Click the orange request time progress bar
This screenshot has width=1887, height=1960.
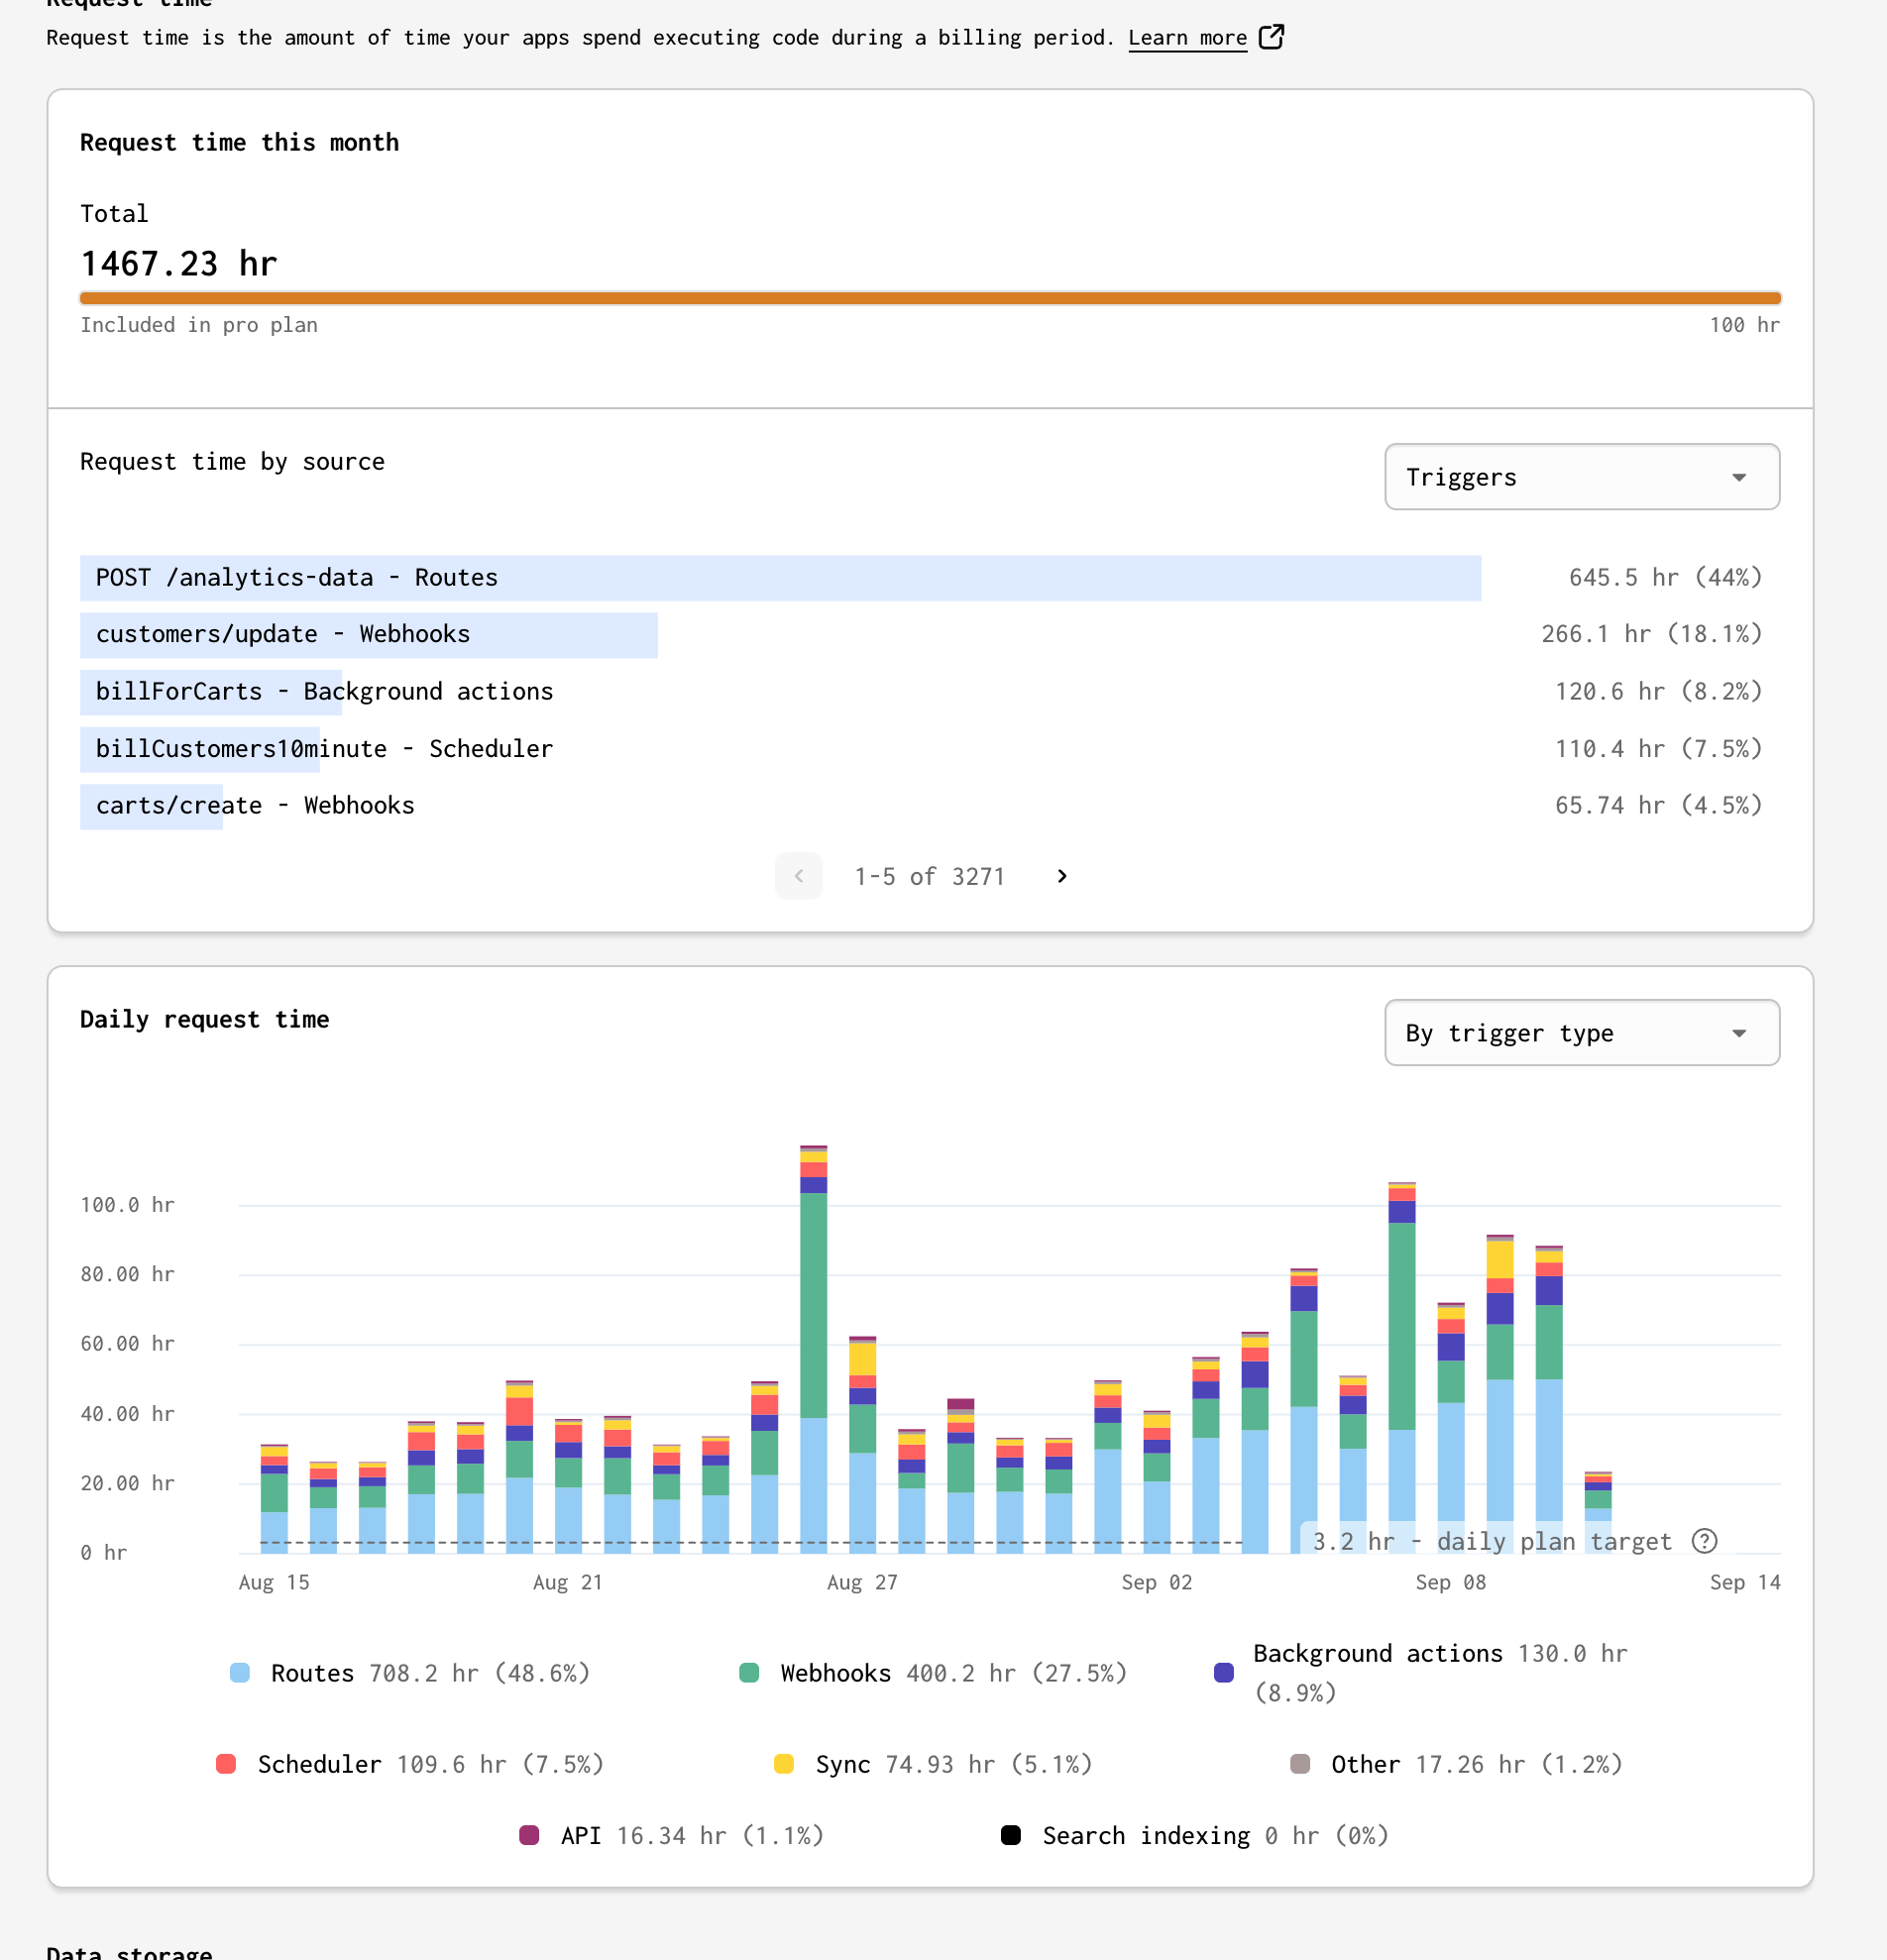pos(930,298)
